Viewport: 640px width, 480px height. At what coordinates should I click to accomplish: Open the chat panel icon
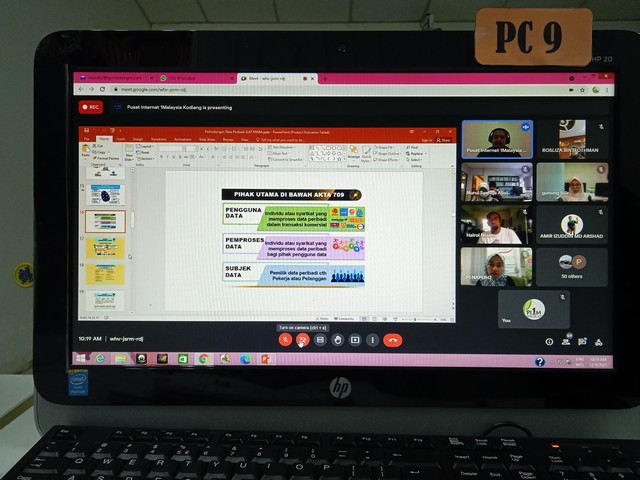click(x=581, y=341)
